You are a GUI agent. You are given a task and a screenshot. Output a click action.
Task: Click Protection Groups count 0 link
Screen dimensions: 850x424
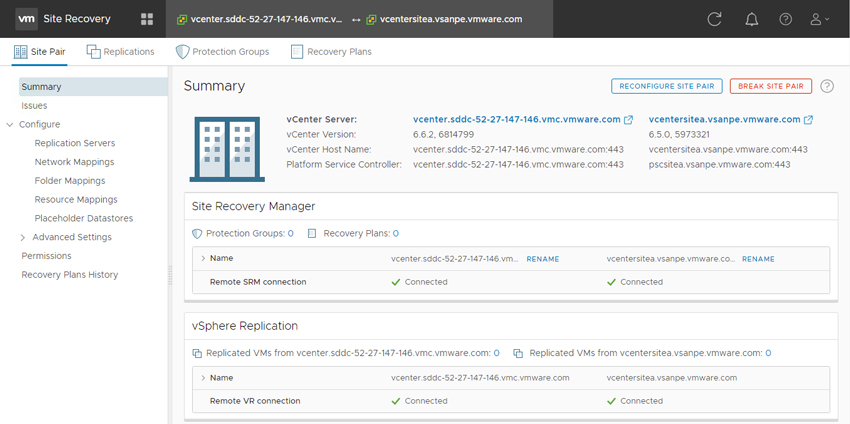coord(291,234)
